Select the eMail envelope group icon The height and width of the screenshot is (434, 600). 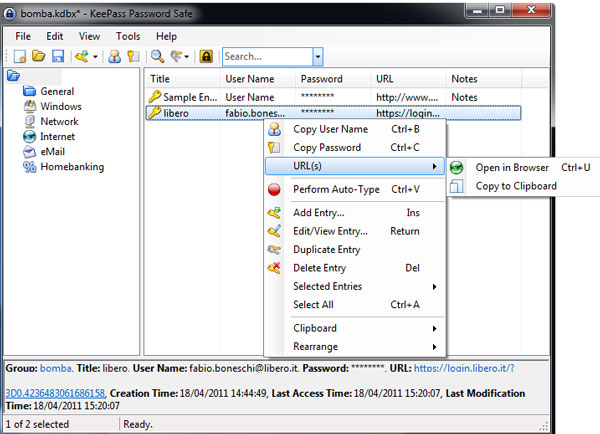click(x=29, y=152)
